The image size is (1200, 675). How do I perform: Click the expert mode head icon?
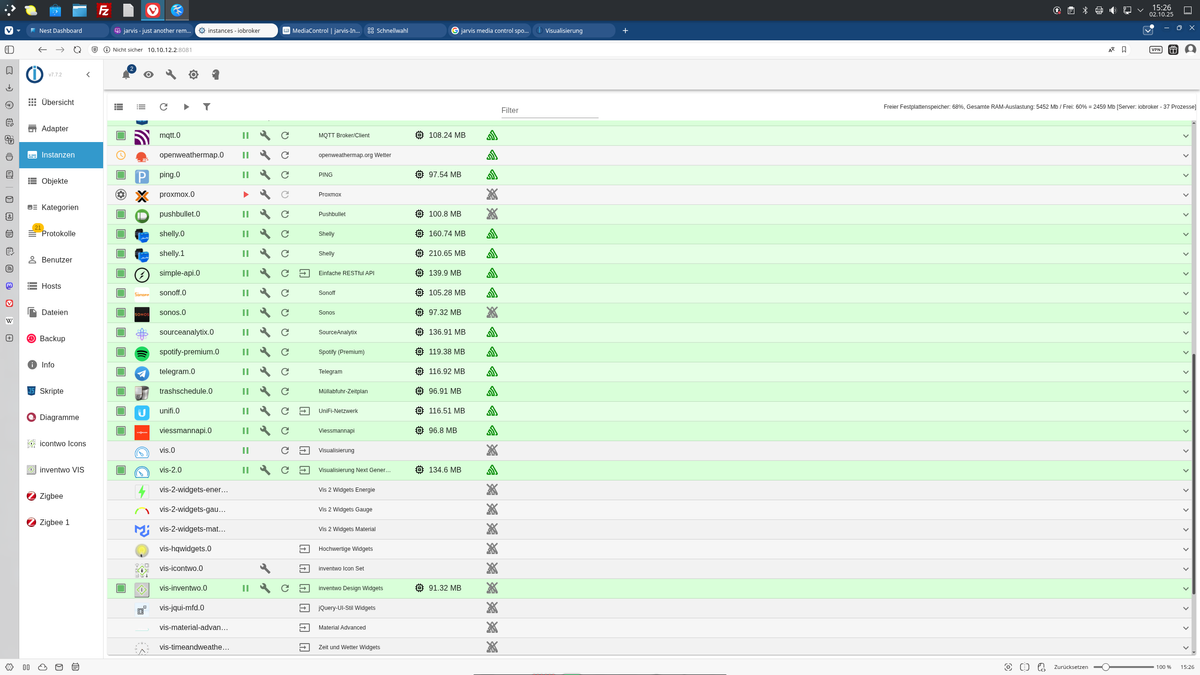(x=216, y=75)
